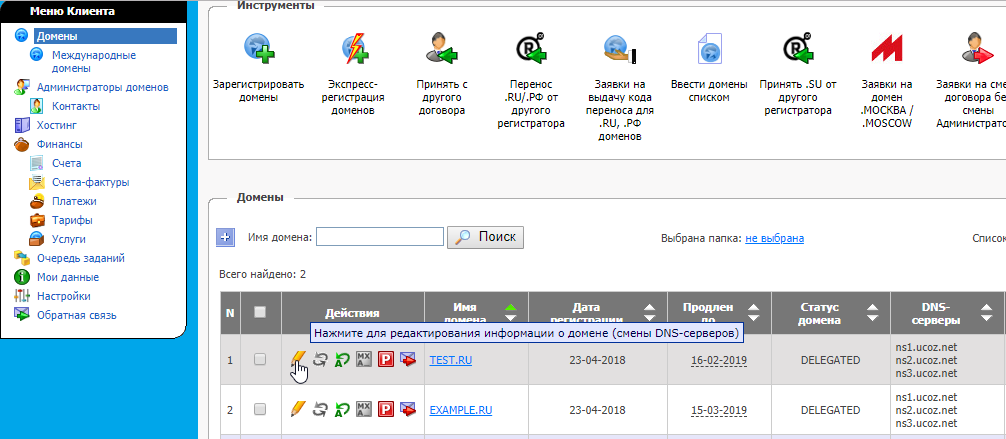Toggle select-all checkbox in table header
Image resolution: width=1006 pixels, height=439 pixels.
(260, 312)
